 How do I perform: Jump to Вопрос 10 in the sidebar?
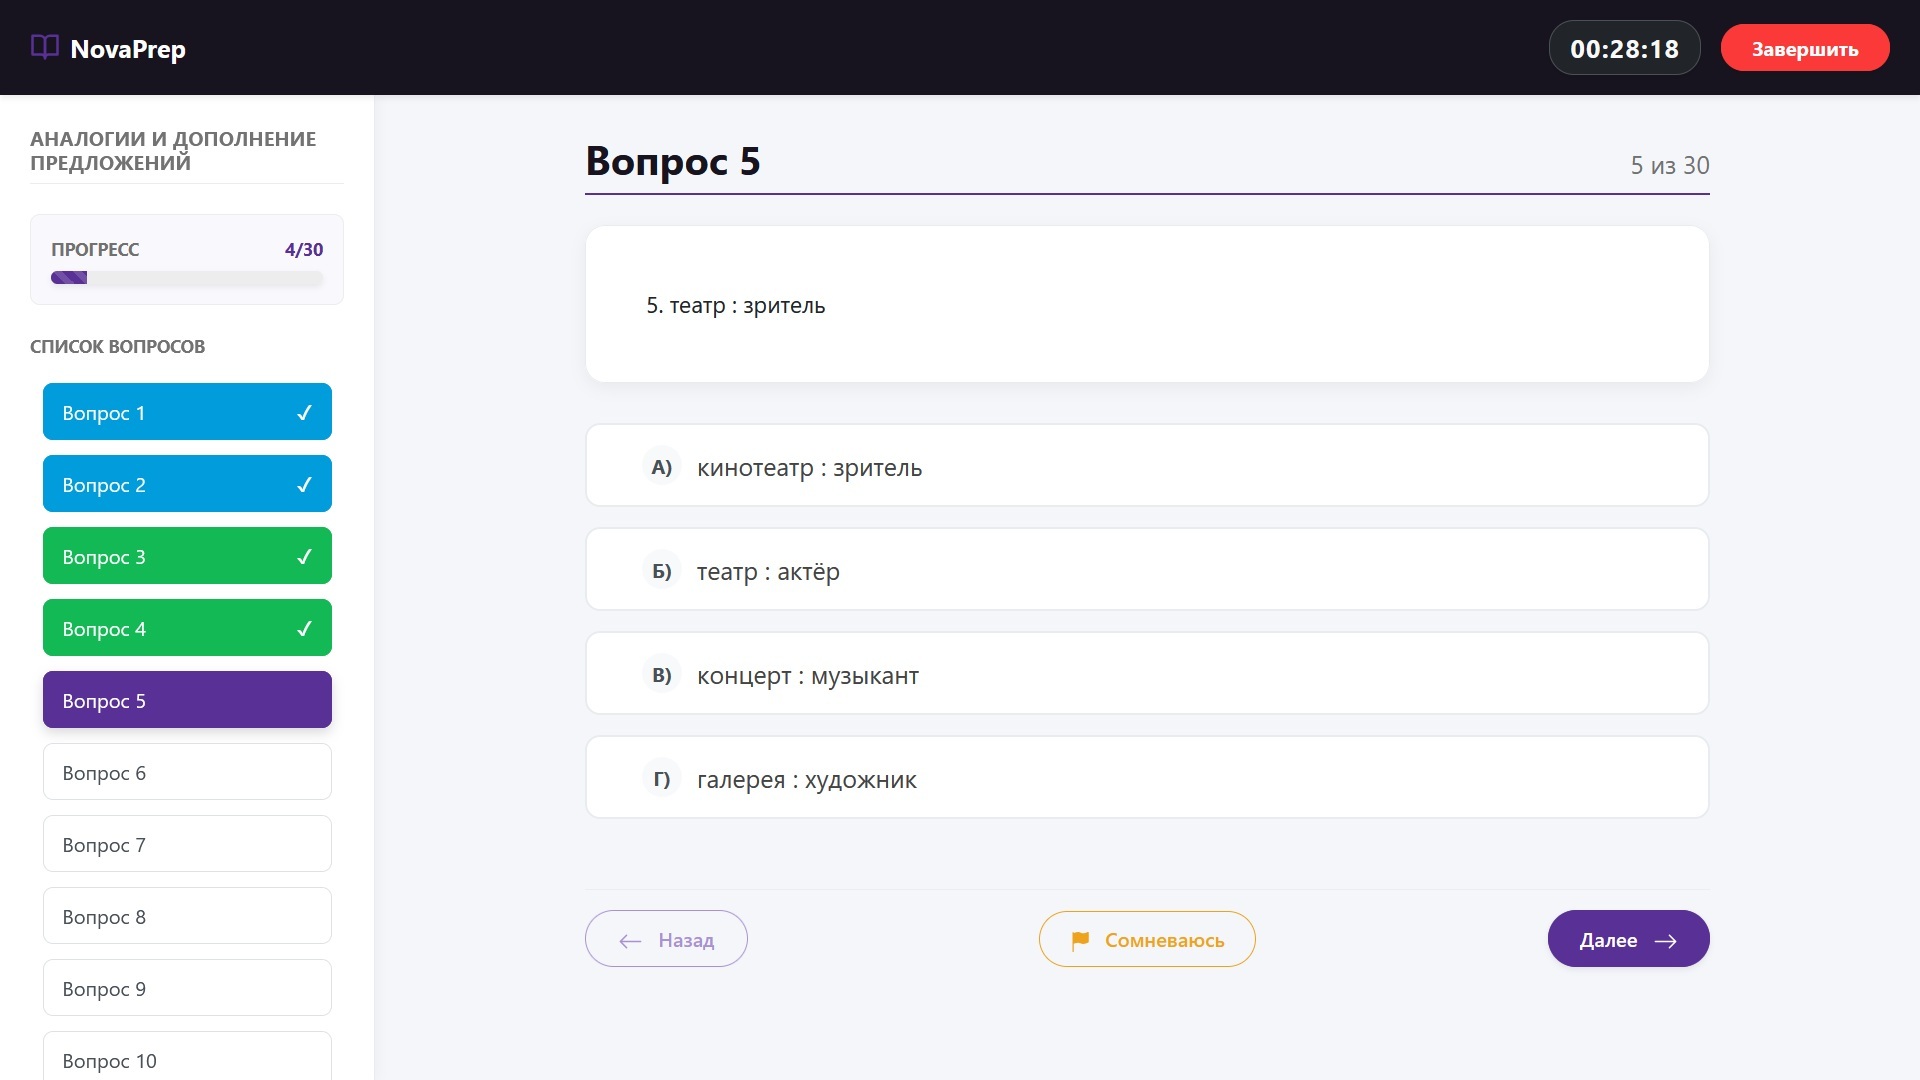(187, 1060)
